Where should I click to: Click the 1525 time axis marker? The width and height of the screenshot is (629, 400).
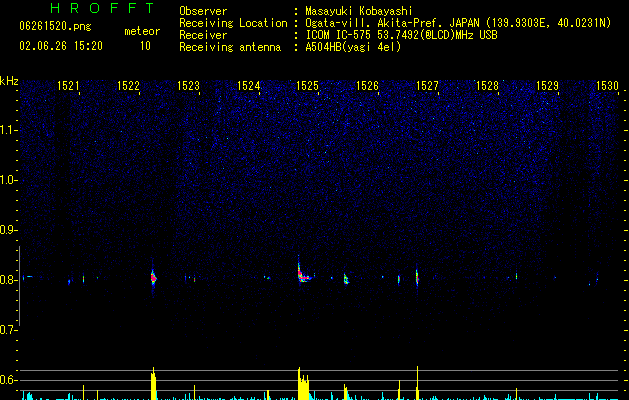307,86
